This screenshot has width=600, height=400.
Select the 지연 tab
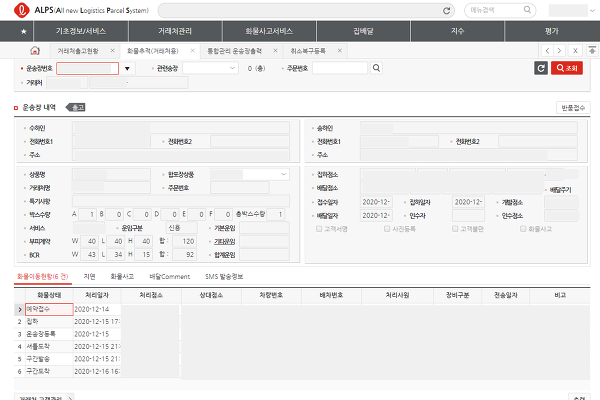tap(90, 277)
